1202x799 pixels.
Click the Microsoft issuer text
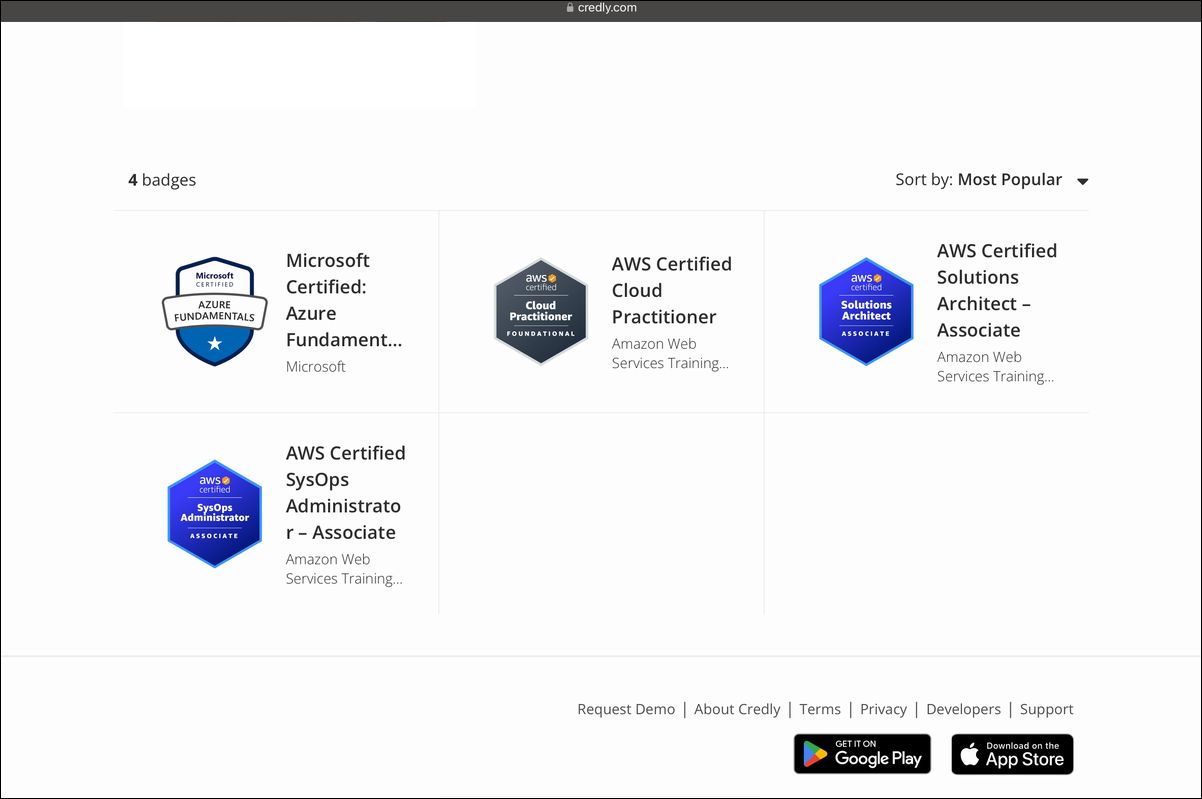(316, 367)
